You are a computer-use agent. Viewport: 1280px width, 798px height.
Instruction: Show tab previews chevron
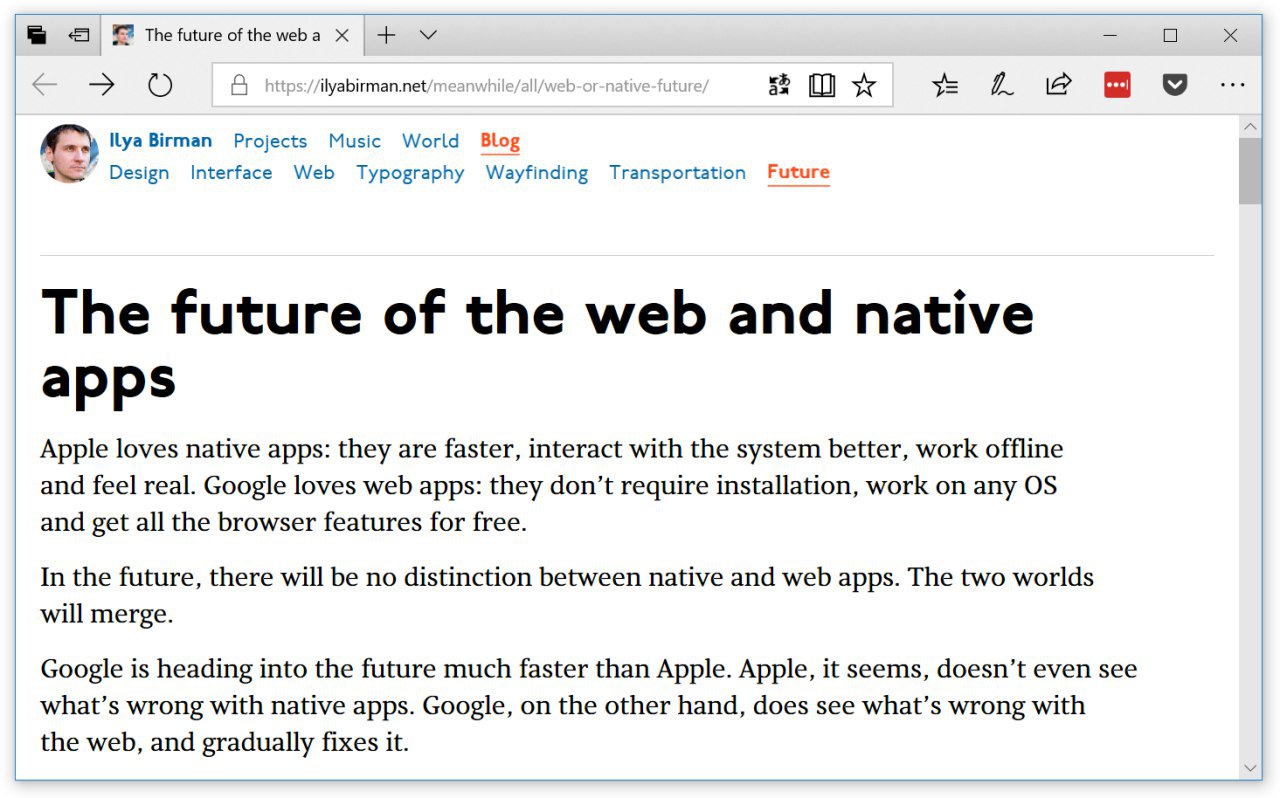(428, 35)
